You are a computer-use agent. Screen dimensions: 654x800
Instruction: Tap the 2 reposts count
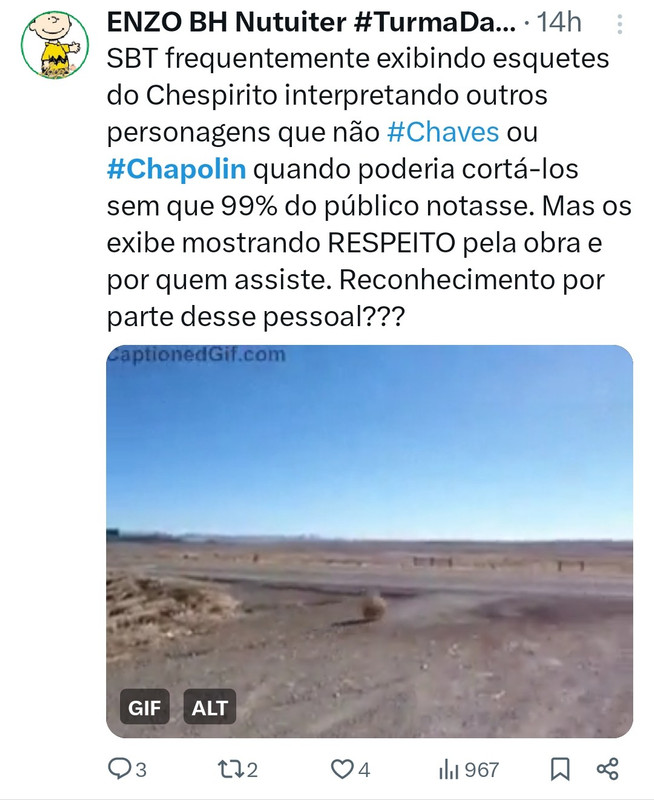pyautogui.click(x=252, y=770)
